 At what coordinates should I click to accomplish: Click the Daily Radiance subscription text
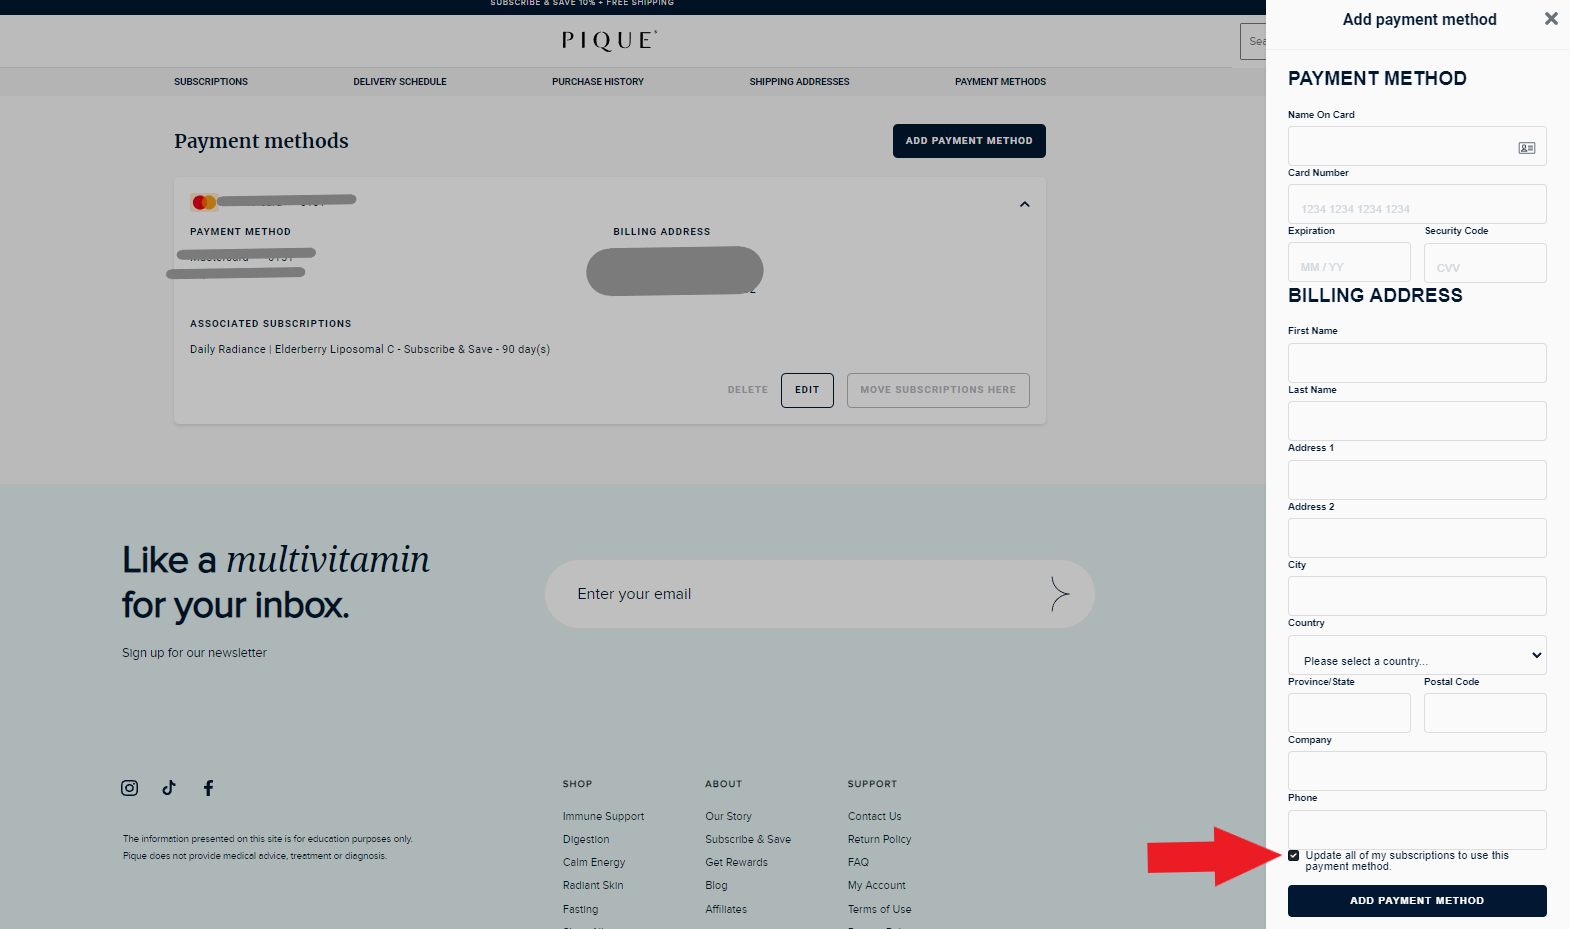pos(370,350)
